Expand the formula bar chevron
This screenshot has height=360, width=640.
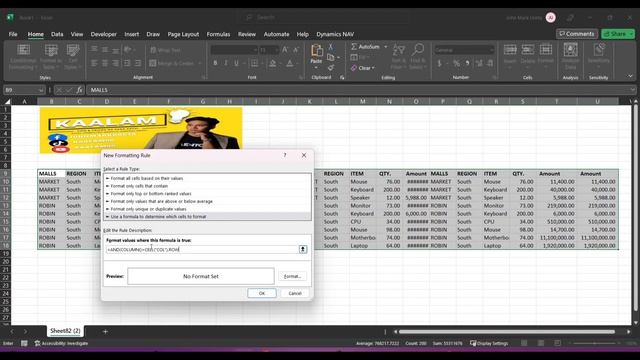pyautogui.click(x=632, y=90)
